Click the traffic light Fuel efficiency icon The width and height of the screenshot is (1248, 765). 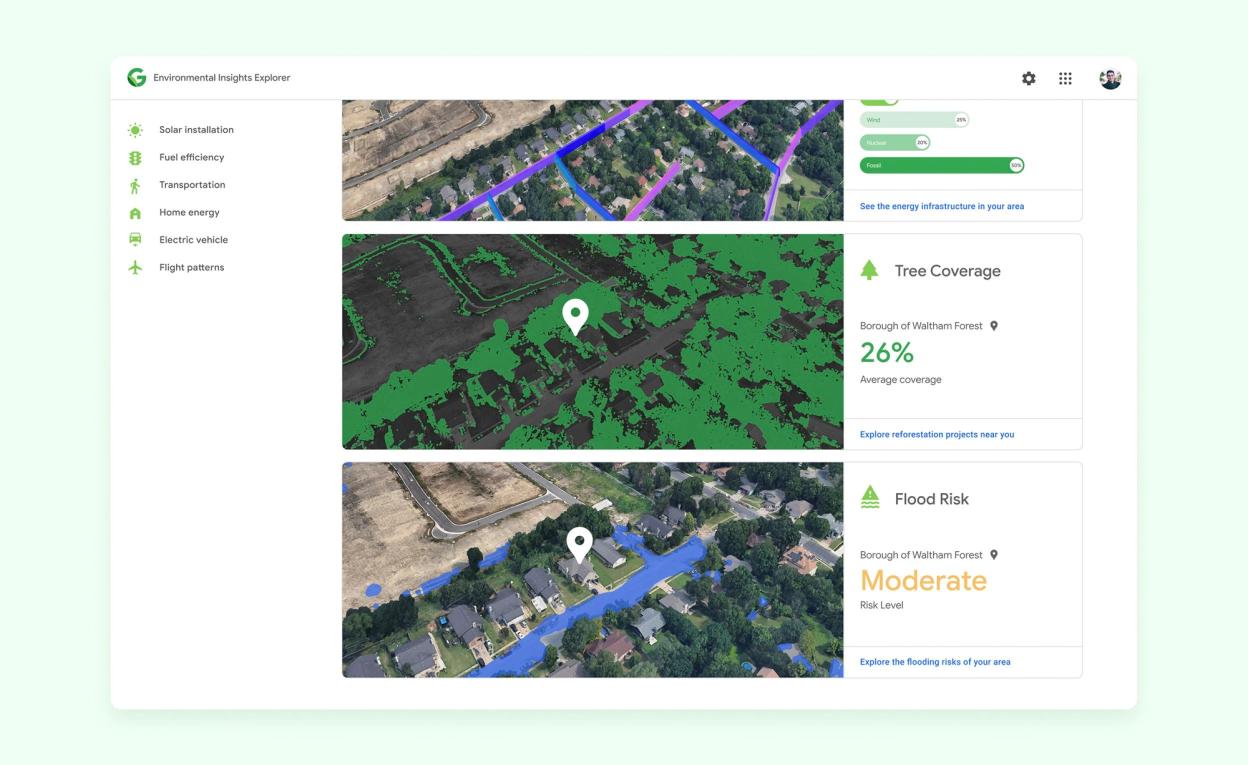(135, 158)
